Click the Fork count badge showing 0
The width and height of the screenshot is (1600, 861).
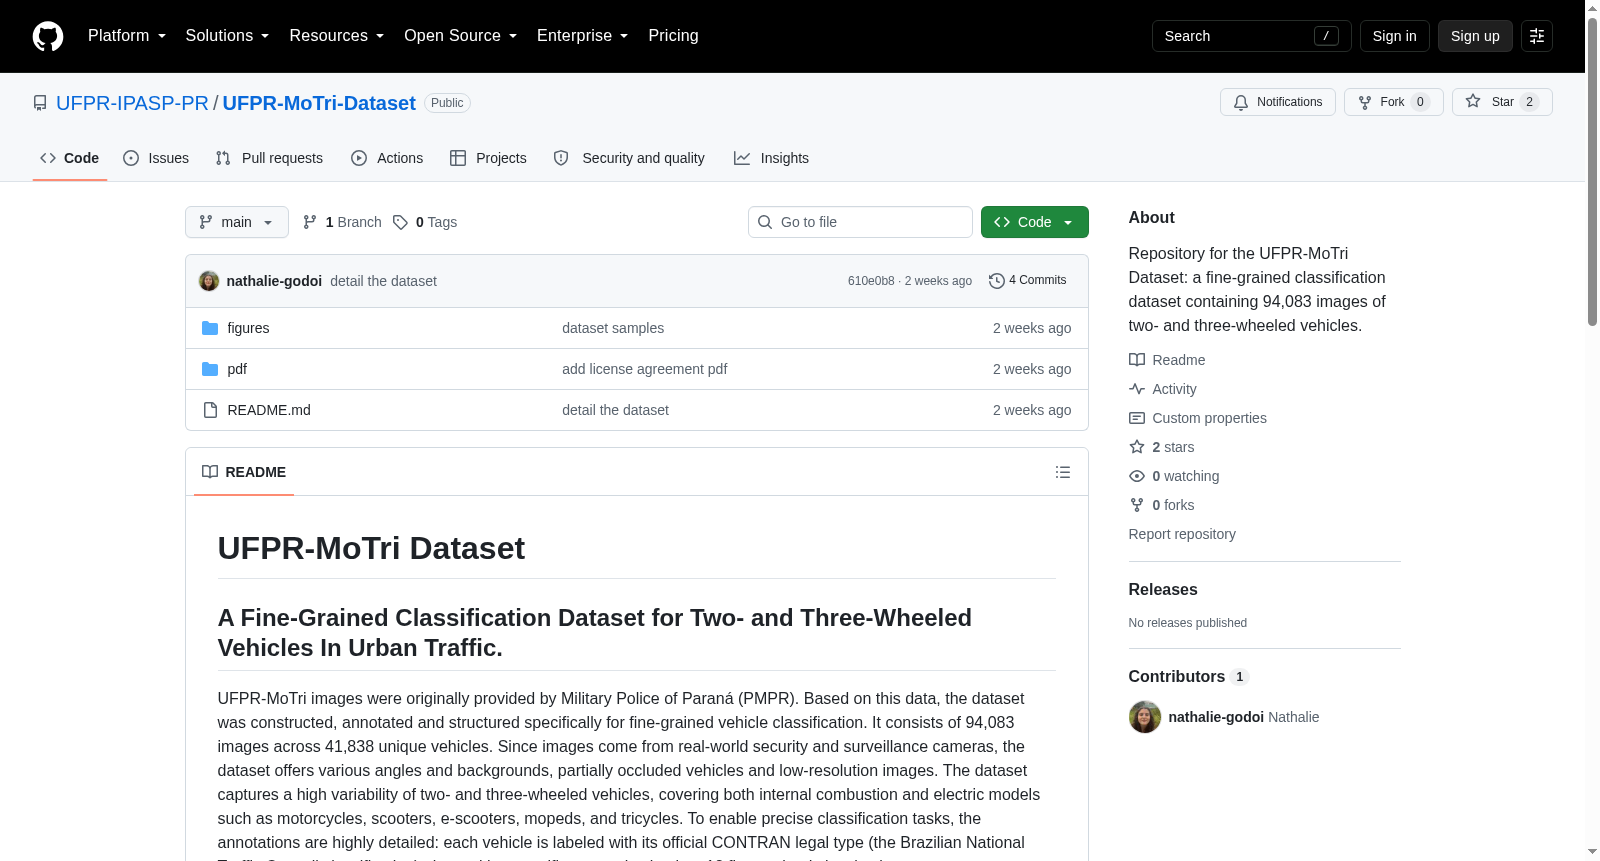click(1420, 102)
